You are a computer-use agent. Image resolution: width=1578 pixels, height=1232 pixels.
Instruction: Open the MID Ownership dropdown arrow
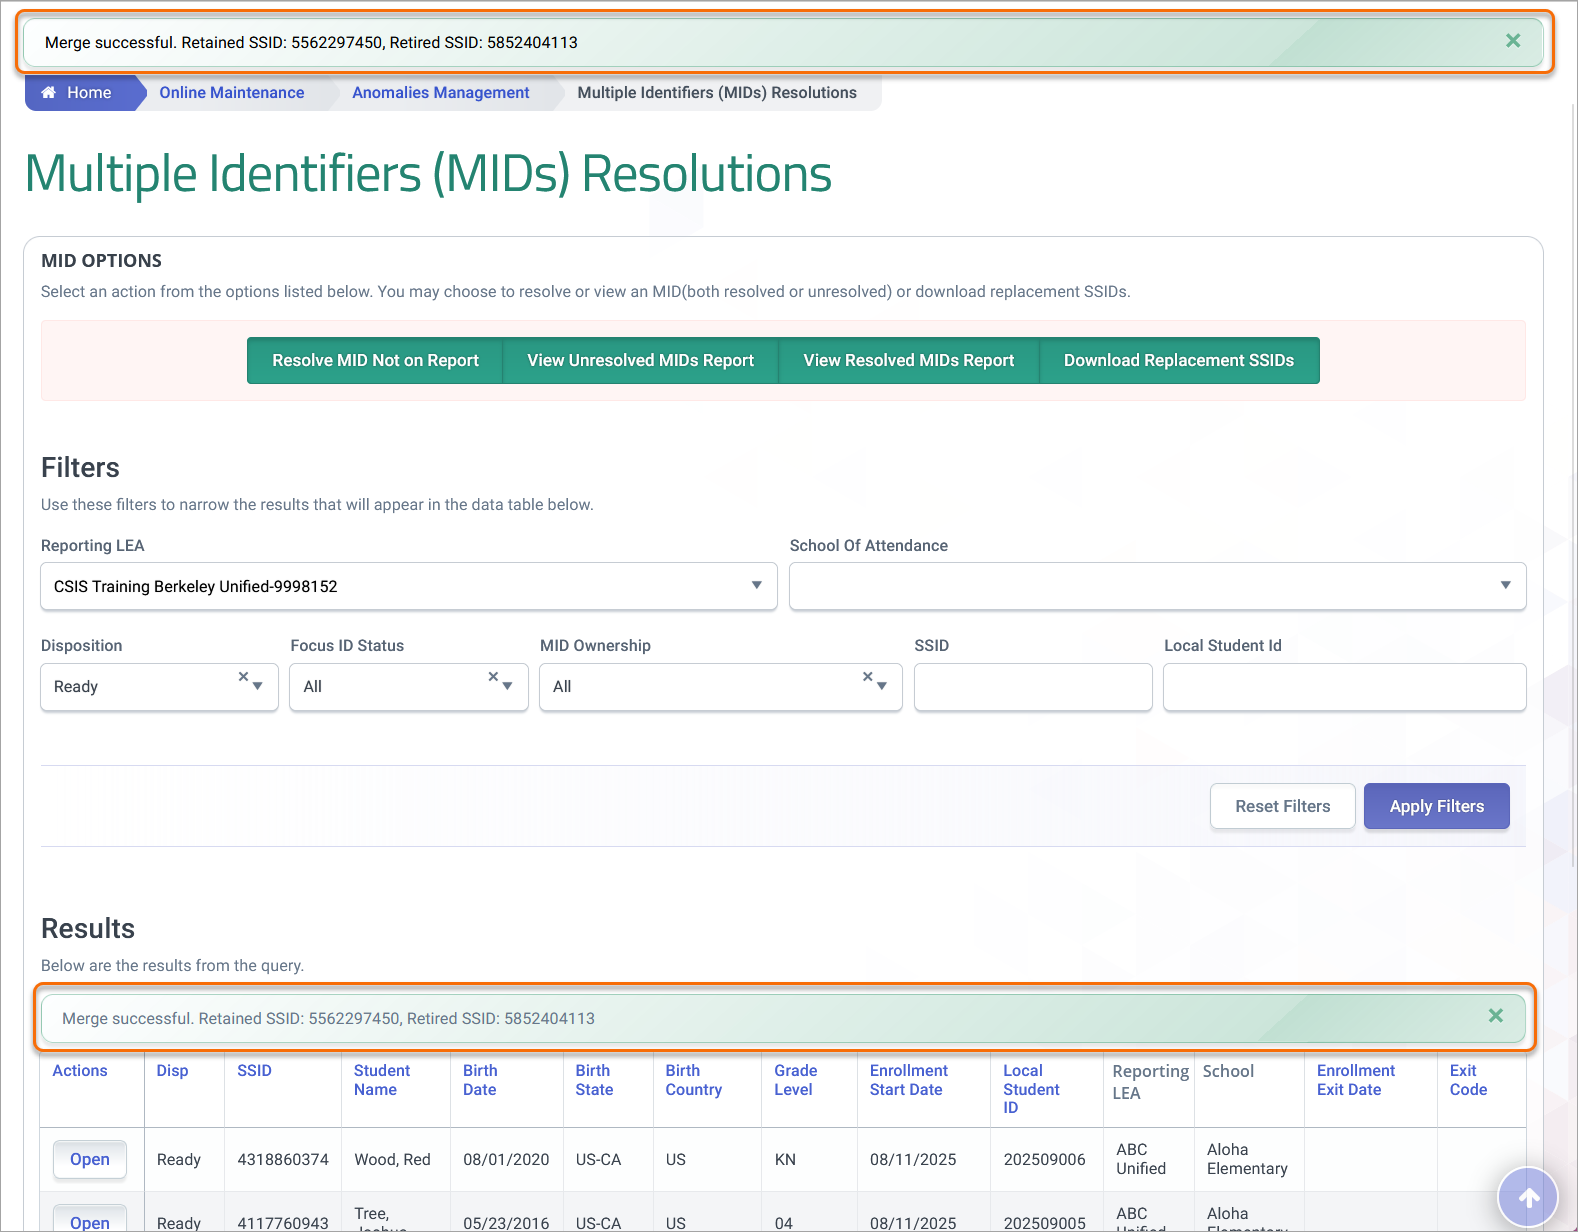(883, 687)
